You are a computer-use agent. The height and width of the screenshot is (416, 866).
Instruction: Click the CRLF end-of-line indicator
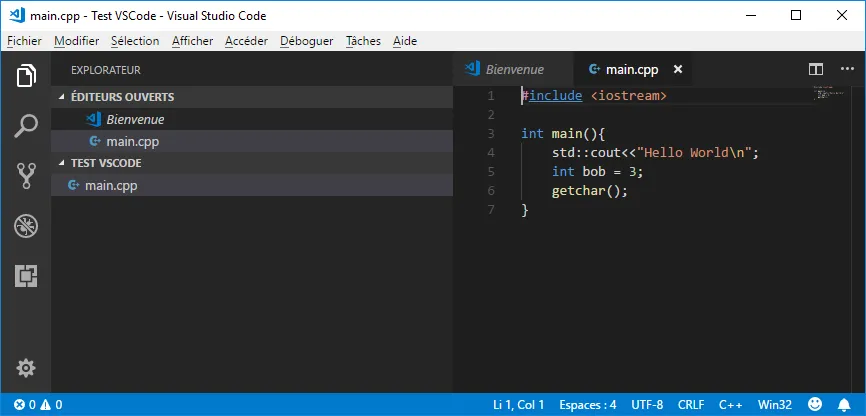point(691,404)
